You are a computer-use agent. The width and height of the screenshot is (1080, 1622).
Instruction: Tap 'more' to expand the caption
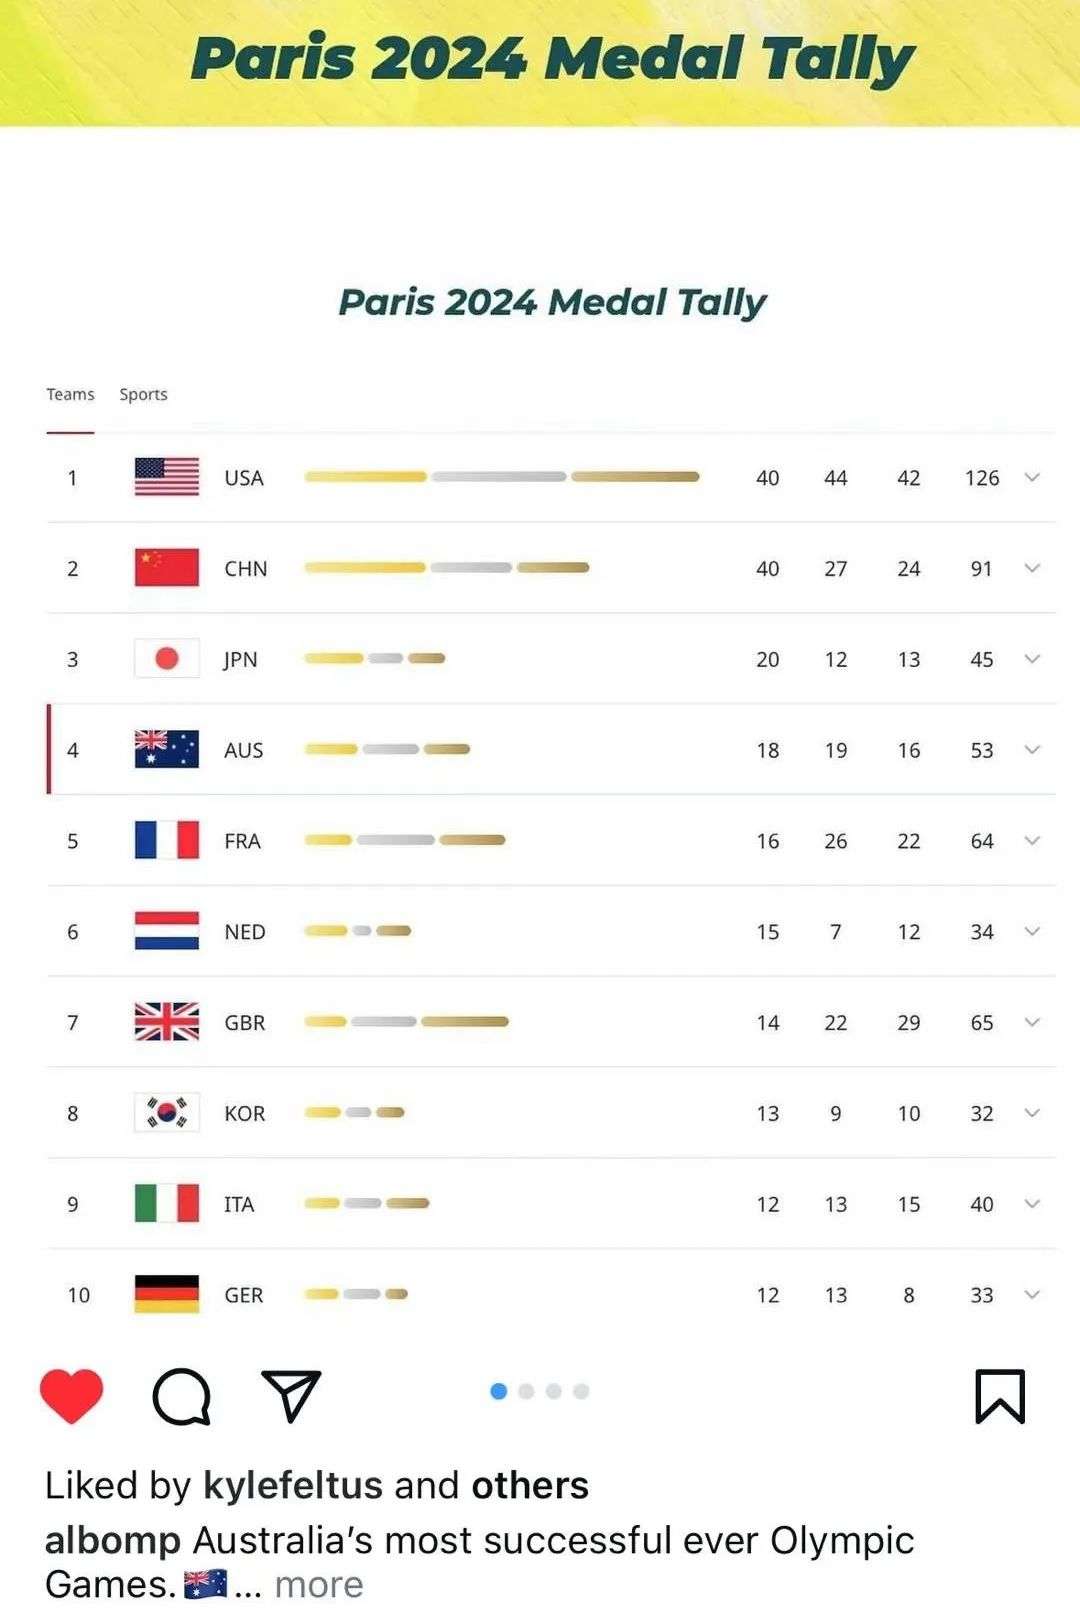click(x=319, y=1584)
